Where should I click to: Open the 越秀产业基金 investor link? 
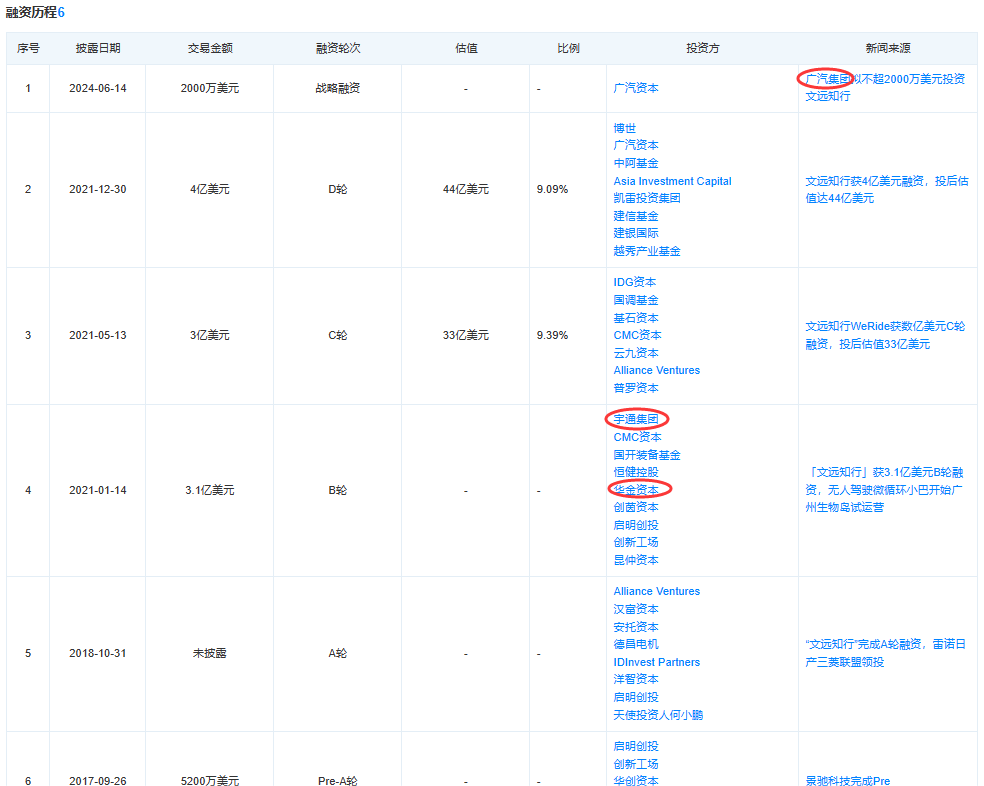[x=647, y=251]
